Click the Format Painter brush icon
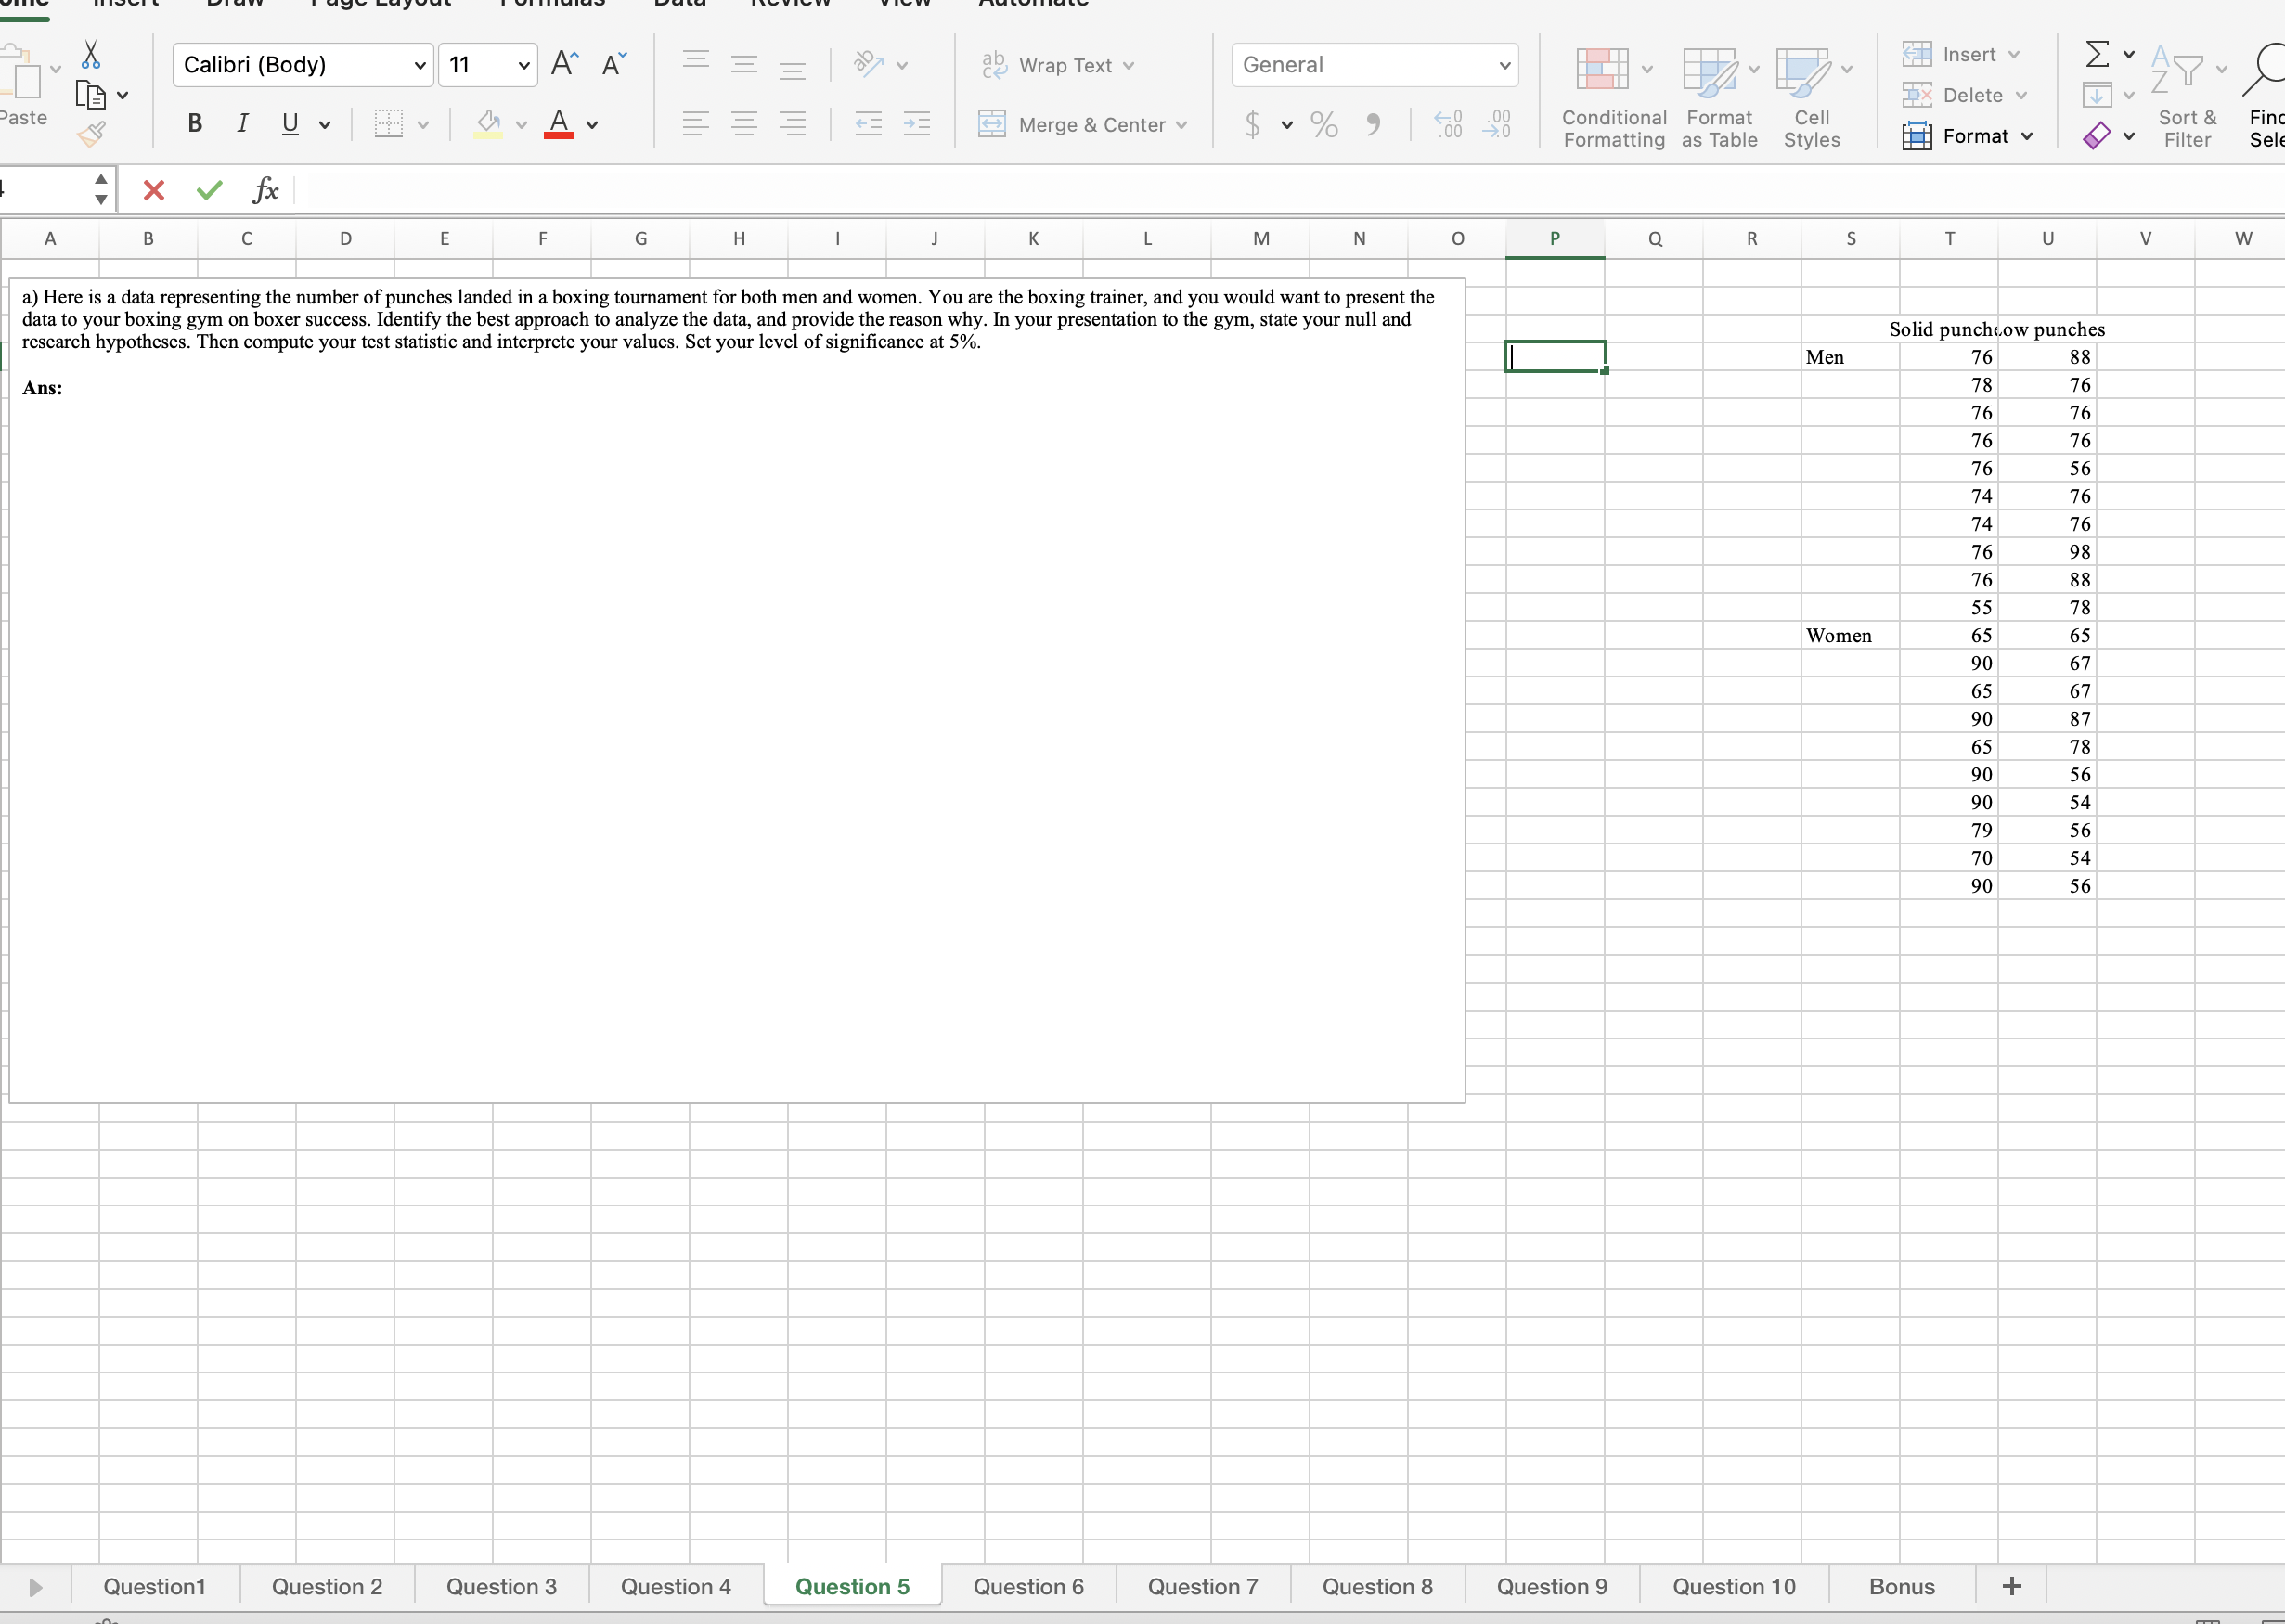The width and height of the screenshot is (2285, 1624). pos(91,134)
